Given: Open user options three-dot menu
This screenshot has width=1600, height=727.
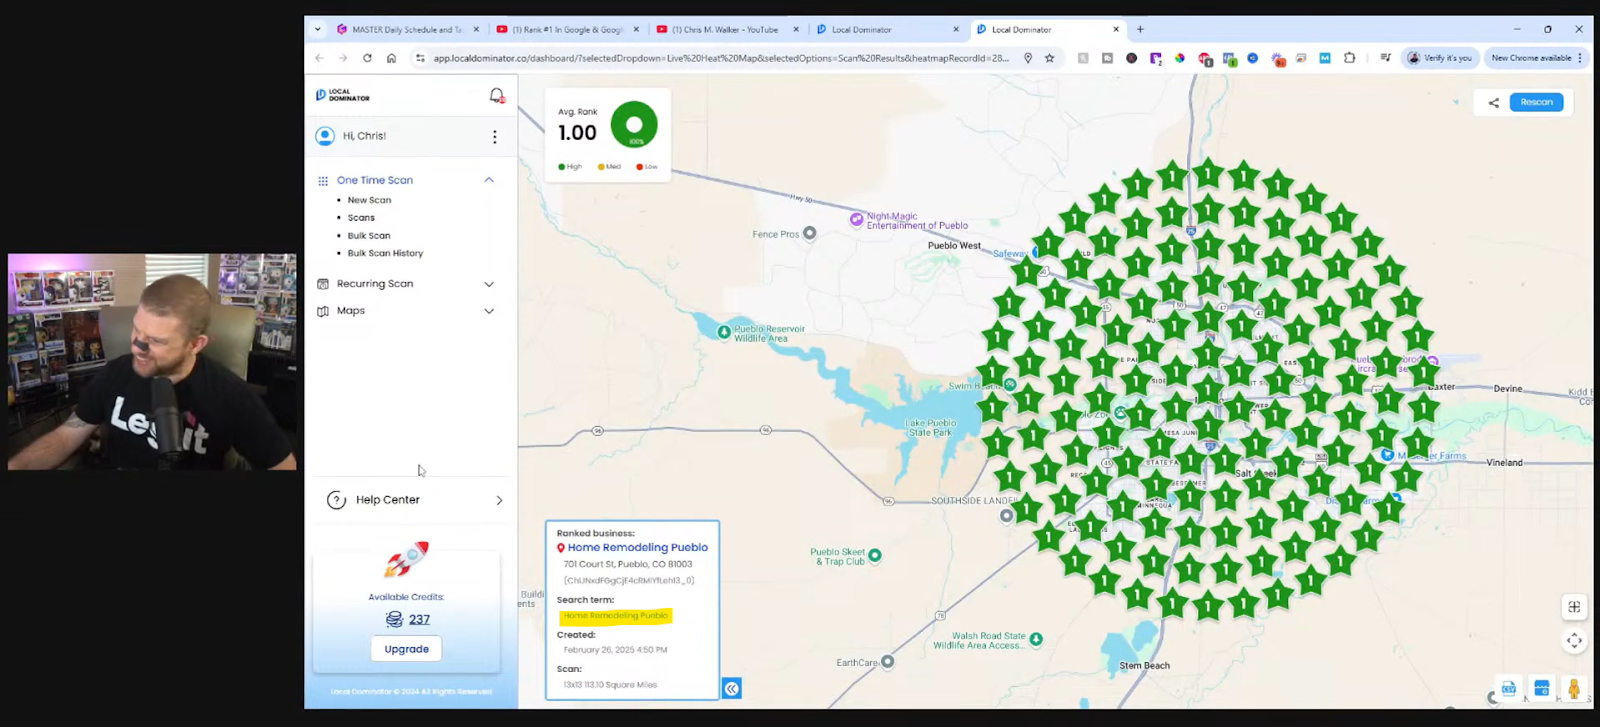Looking at the screenshot, I should click(x=494, y=137).
